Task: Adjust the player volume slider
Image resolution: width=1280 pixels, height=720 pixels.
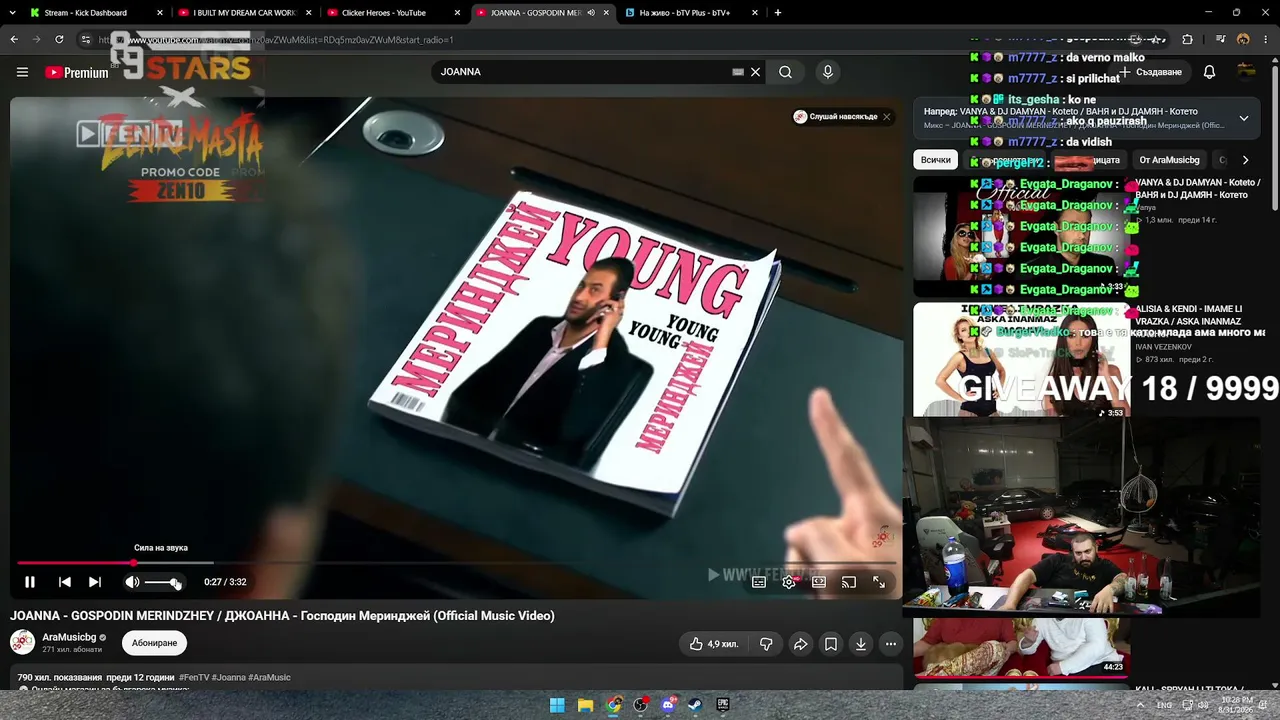Action: (162, 582)
